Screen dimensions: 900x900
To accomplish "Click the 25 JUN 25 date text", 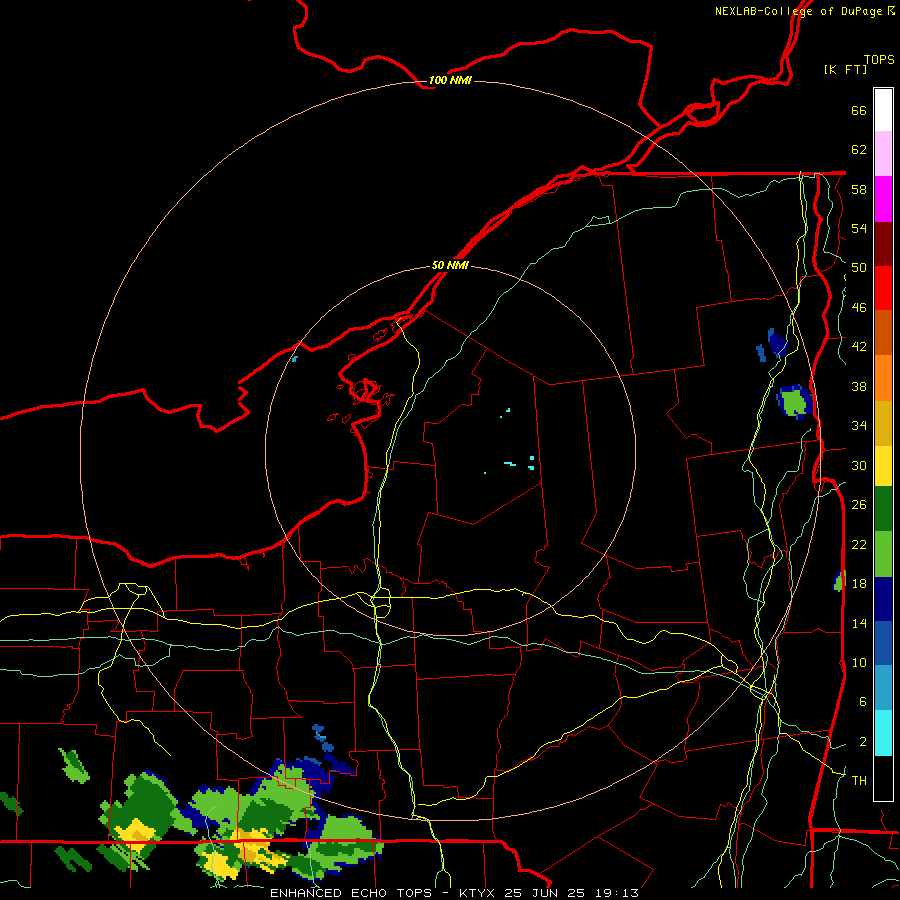I will coord(545,893).
